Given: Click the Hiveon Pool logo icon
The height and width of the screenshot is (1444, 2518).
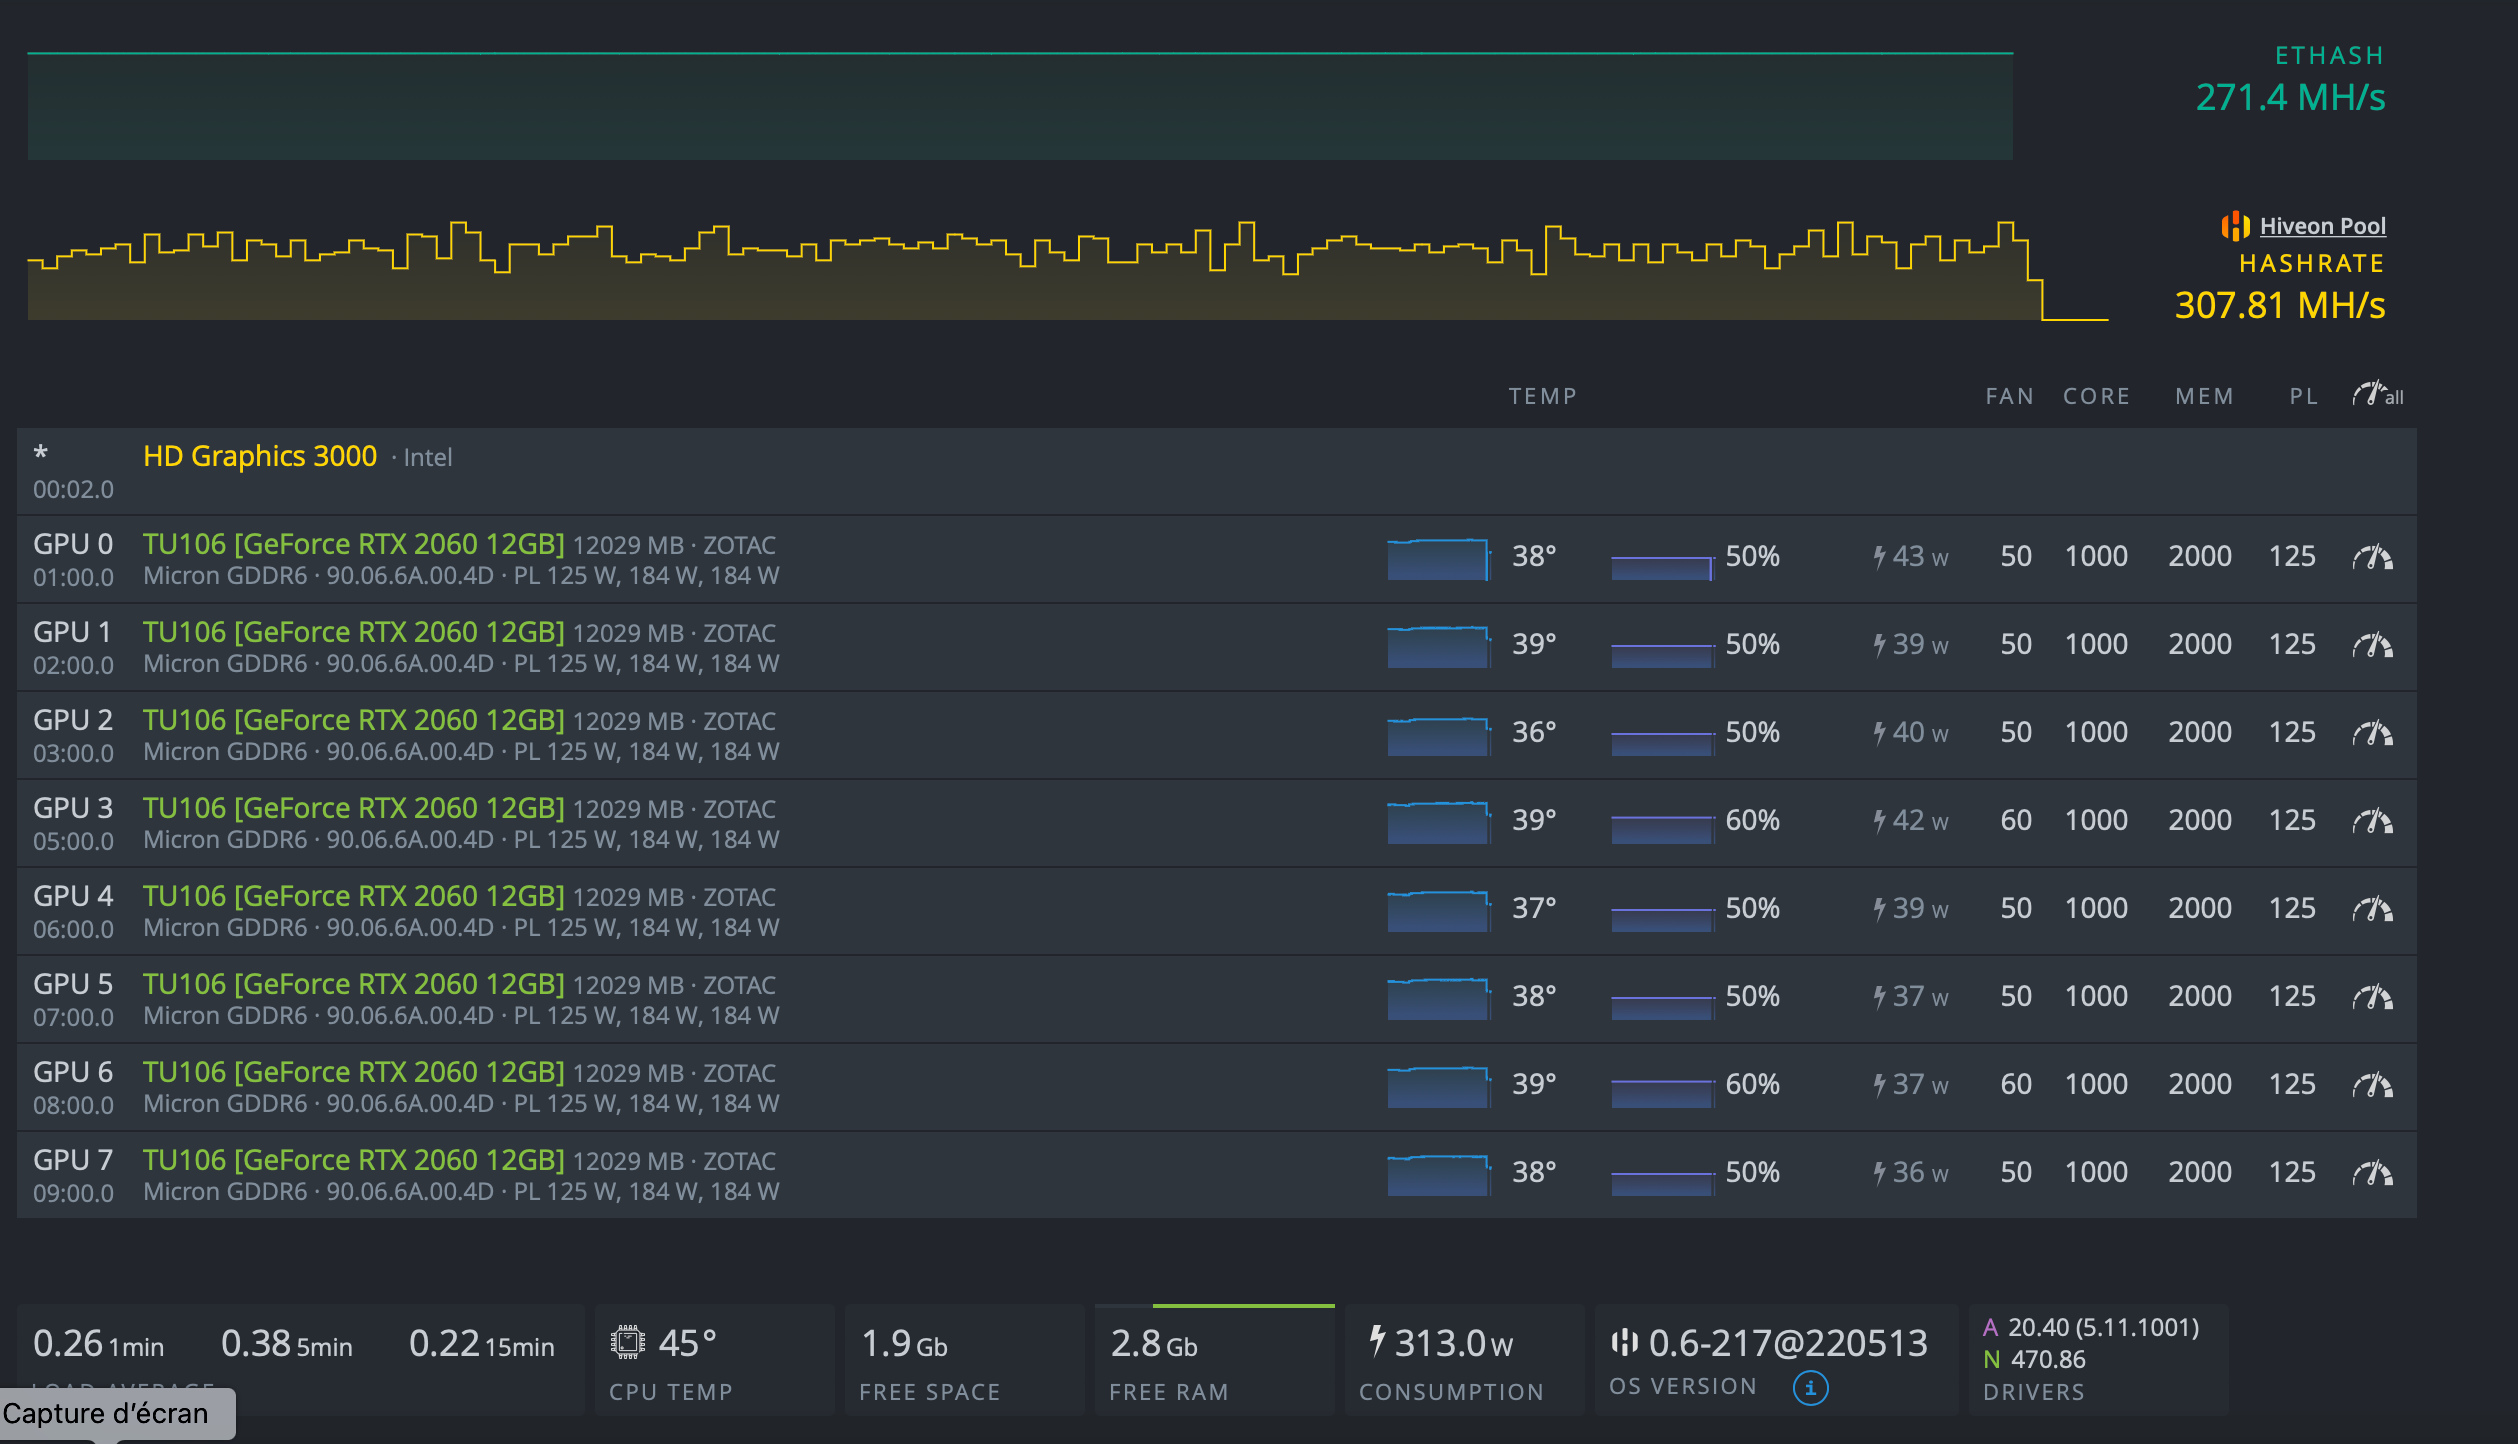Looking at the screenshot, I should (2235, 227).
